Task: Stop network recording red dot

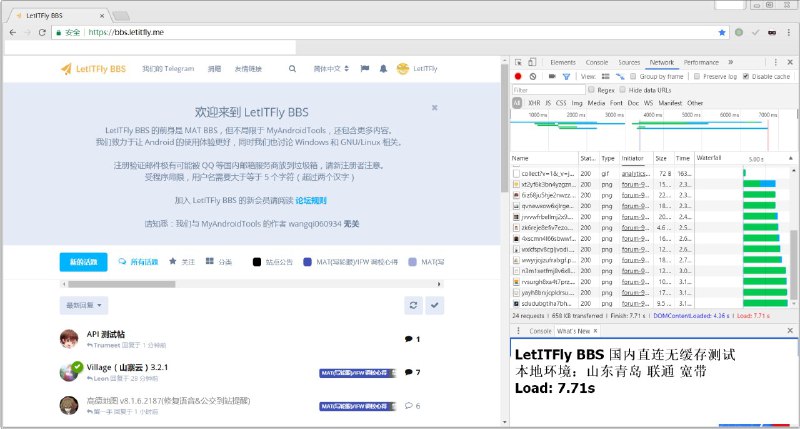Action: [518, 77]
